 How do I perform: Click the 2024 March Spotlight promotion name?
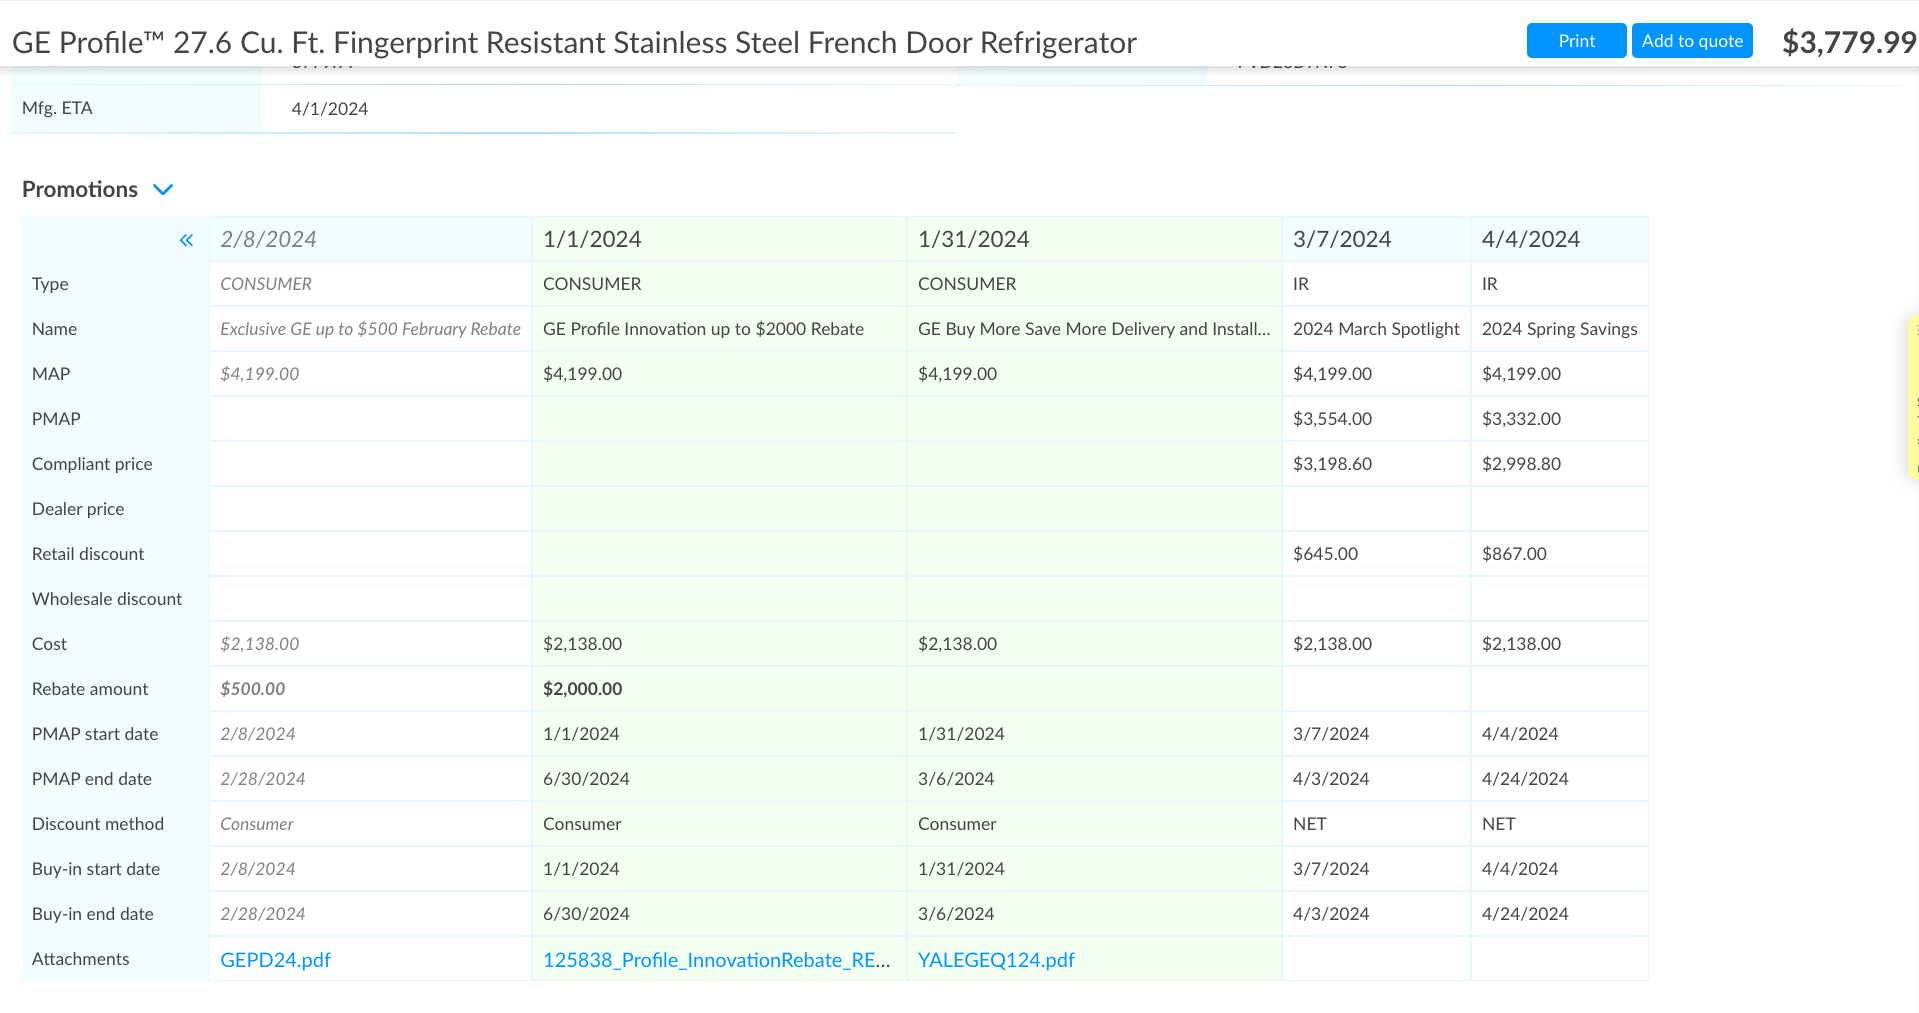pos(1375,329)
